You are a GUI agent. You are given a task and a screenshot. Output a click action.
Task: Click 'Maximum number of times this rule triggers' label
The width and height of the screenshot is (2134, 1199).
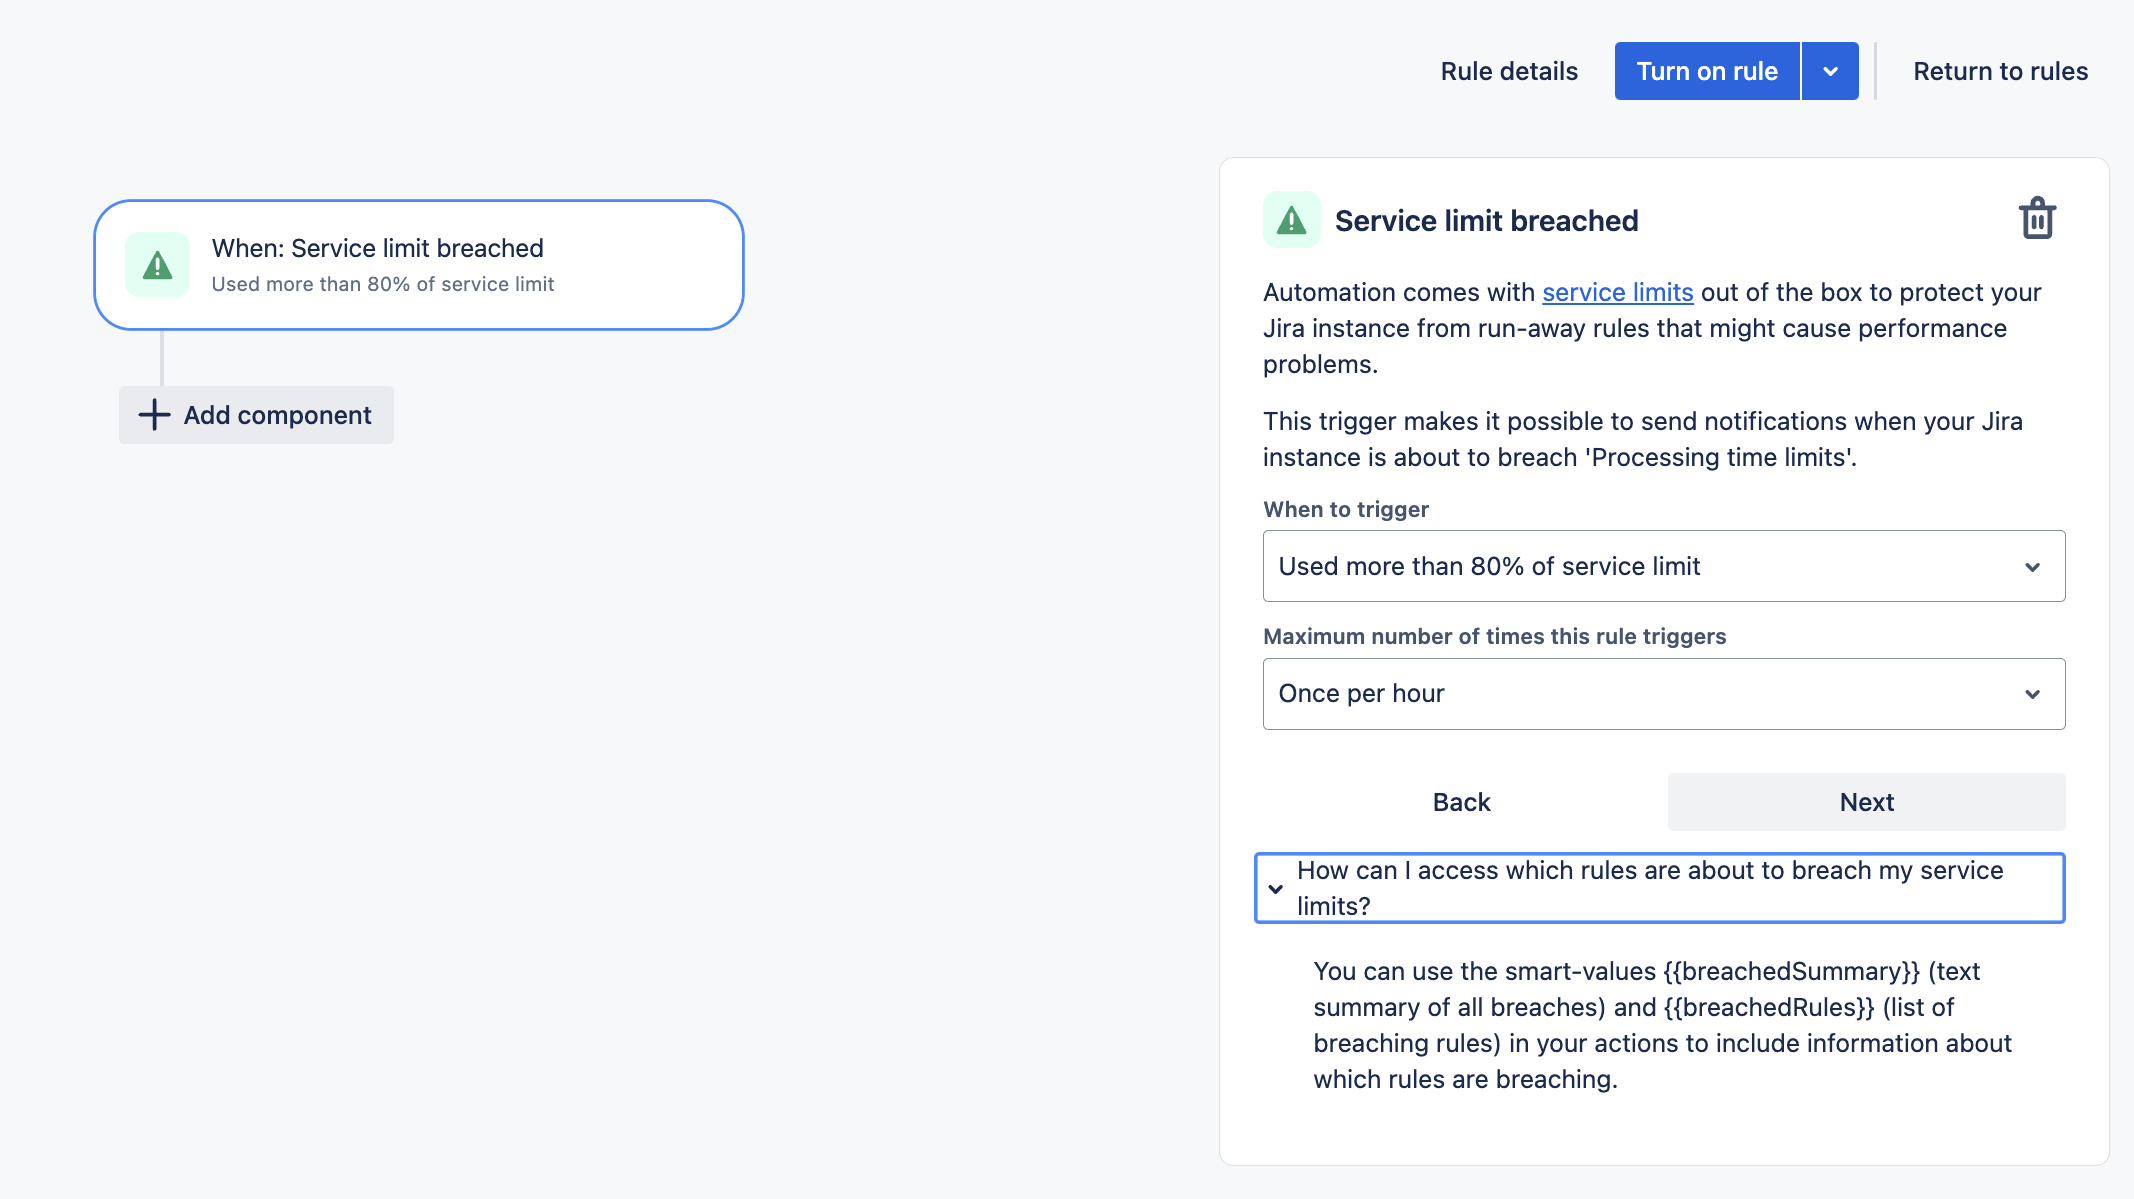pos(1494,636)
